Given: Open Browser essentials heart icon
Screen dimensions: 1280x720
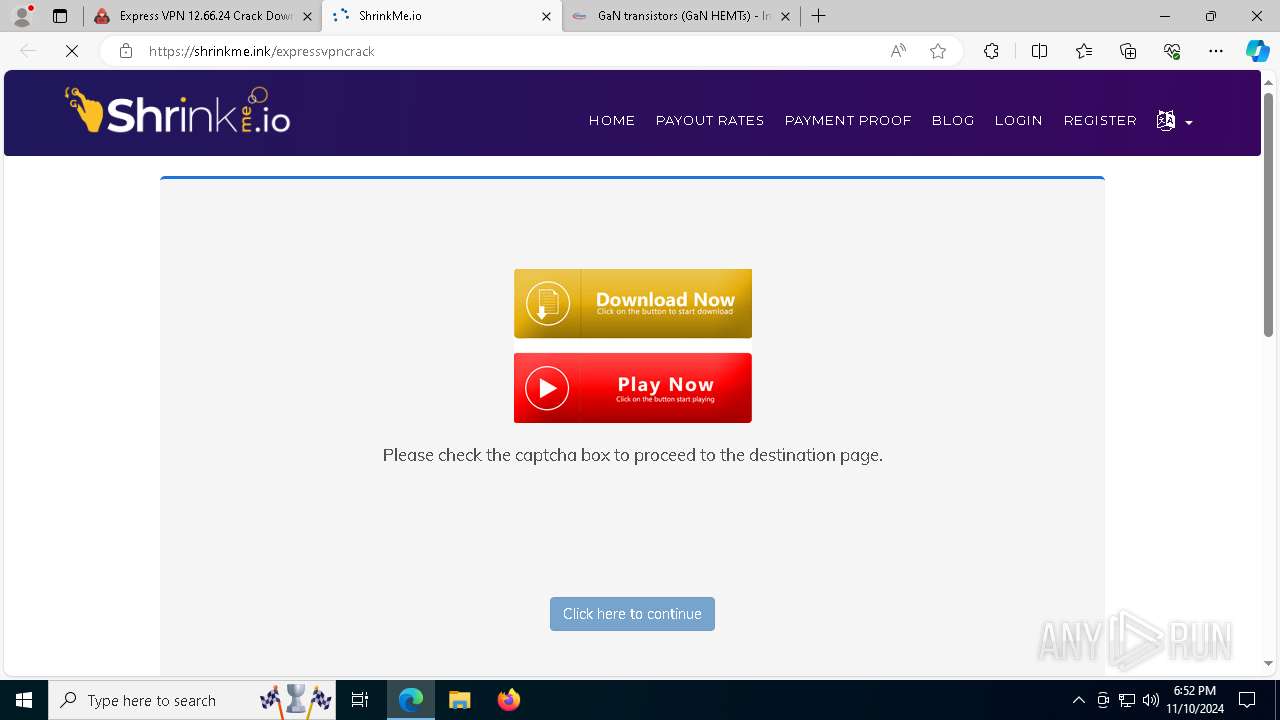Looking at the screenshot, I should (x=1172, y=51).
